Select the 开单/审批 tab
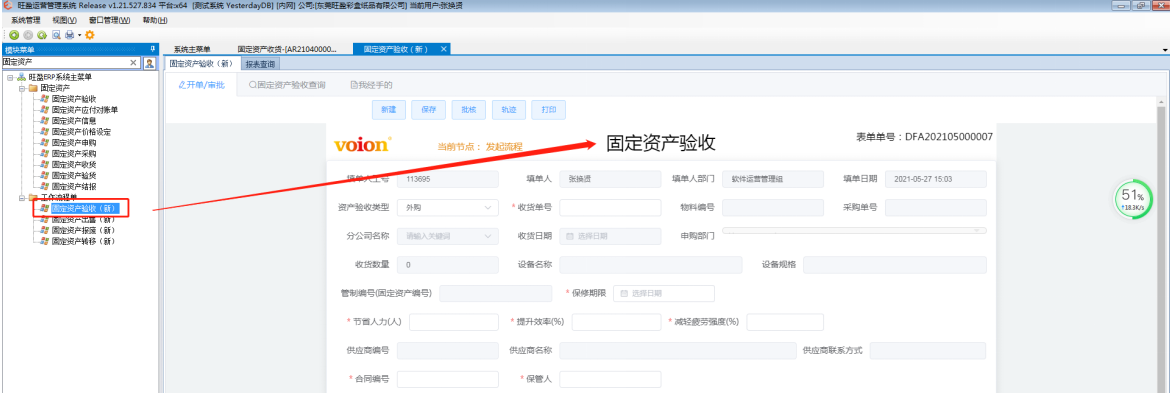Viewport: 1170px width, 393px height. 201,85
